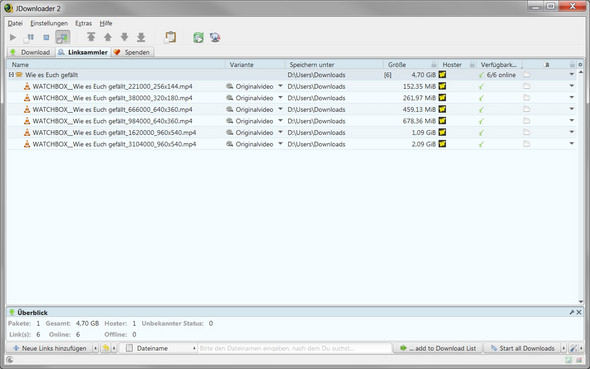Click folder icon in the package row
590x369 pixels.
coord(526,75)
